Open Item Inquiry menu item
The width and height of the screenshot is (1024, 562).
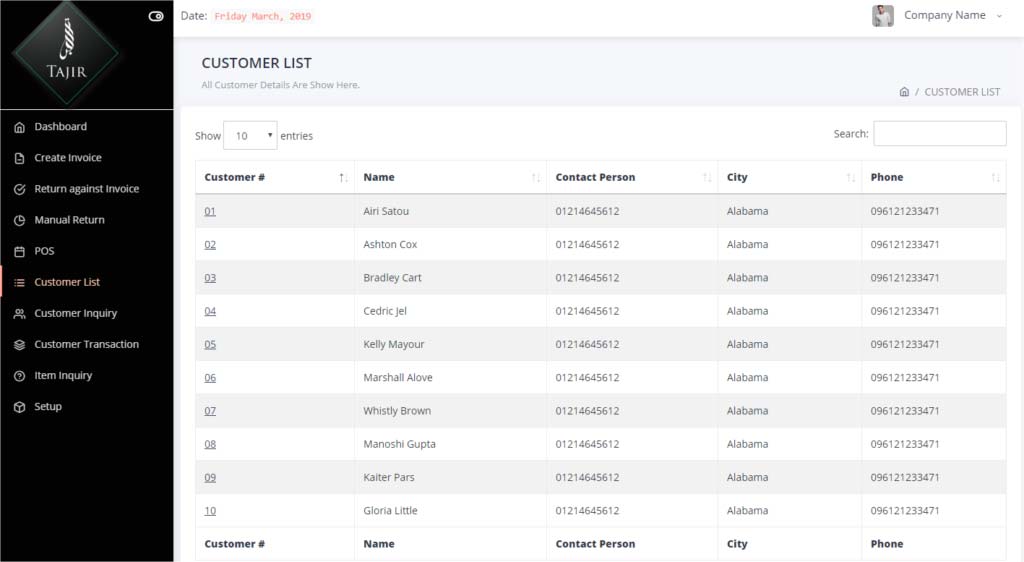pos(63,375)
